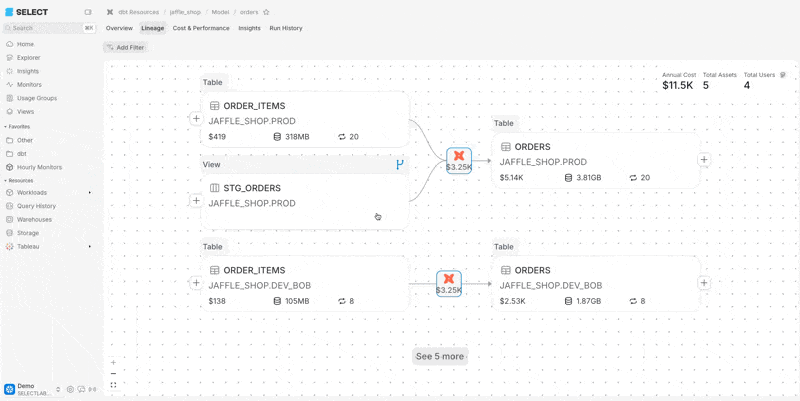
Task: Expand upstream of ORDER_ITEMS DEV_BOB node
Action: point(196,283)
